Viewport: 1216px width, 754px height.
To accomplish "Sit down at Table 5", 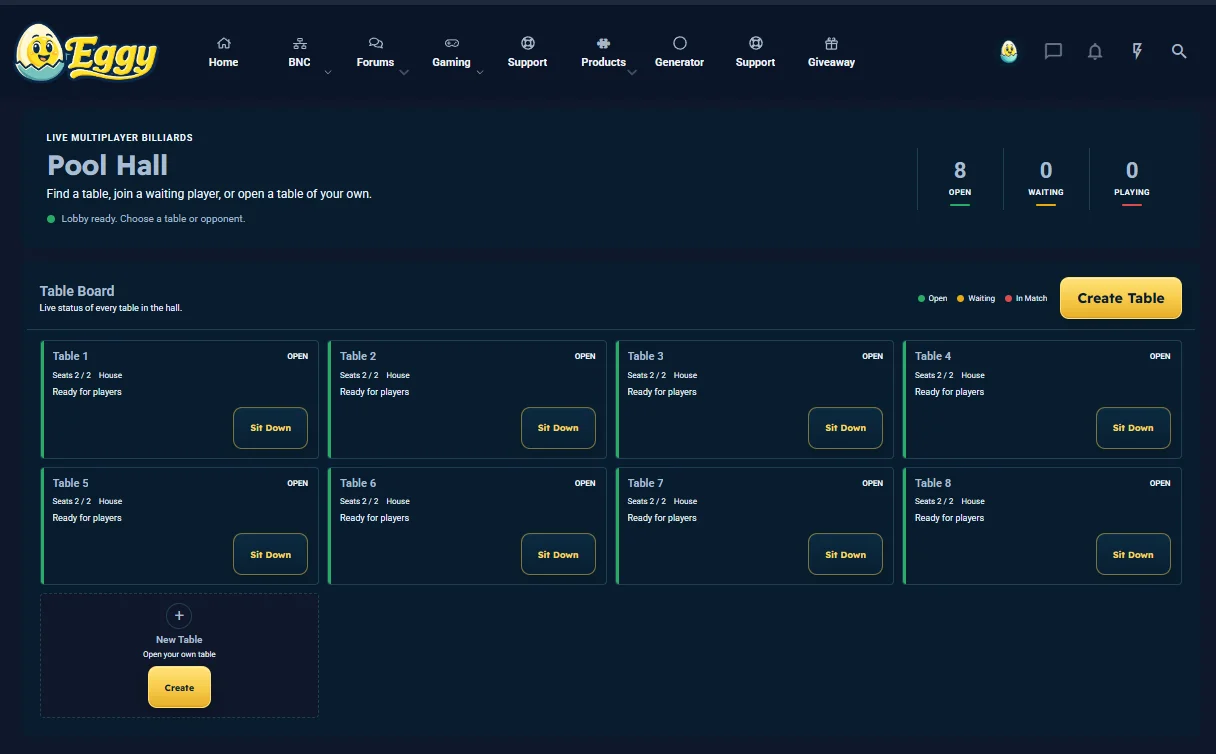I will 271,555.
